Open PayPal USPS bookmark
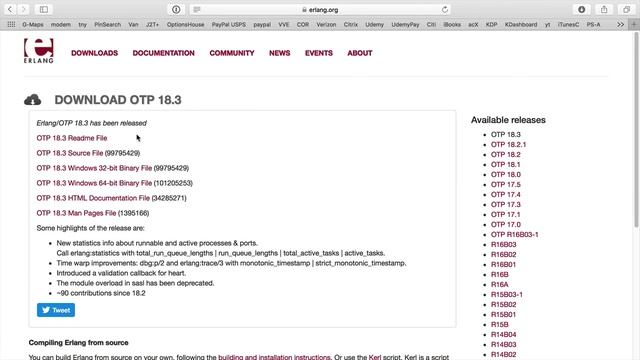 click(x=229, y=24)
